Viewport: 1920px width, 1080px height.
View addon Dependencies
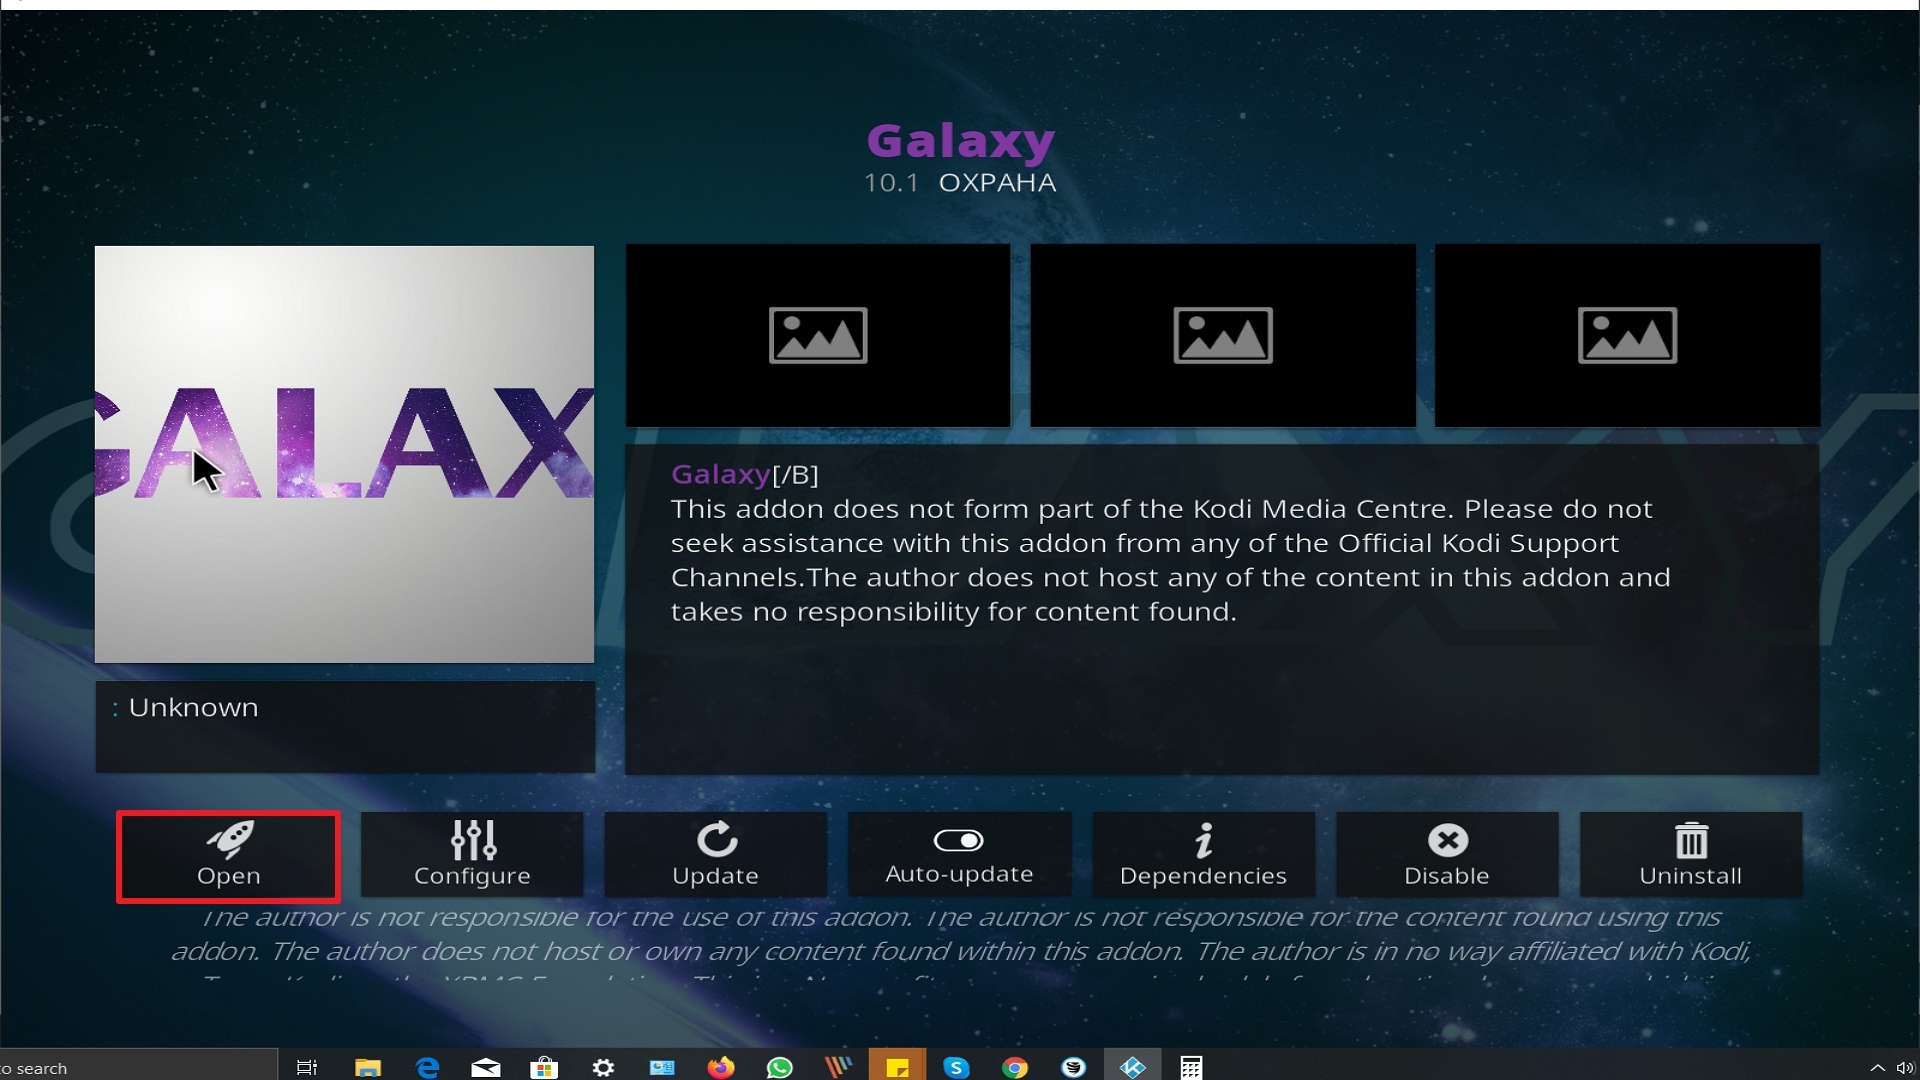pyautogui.click(x=1203, y=856)
